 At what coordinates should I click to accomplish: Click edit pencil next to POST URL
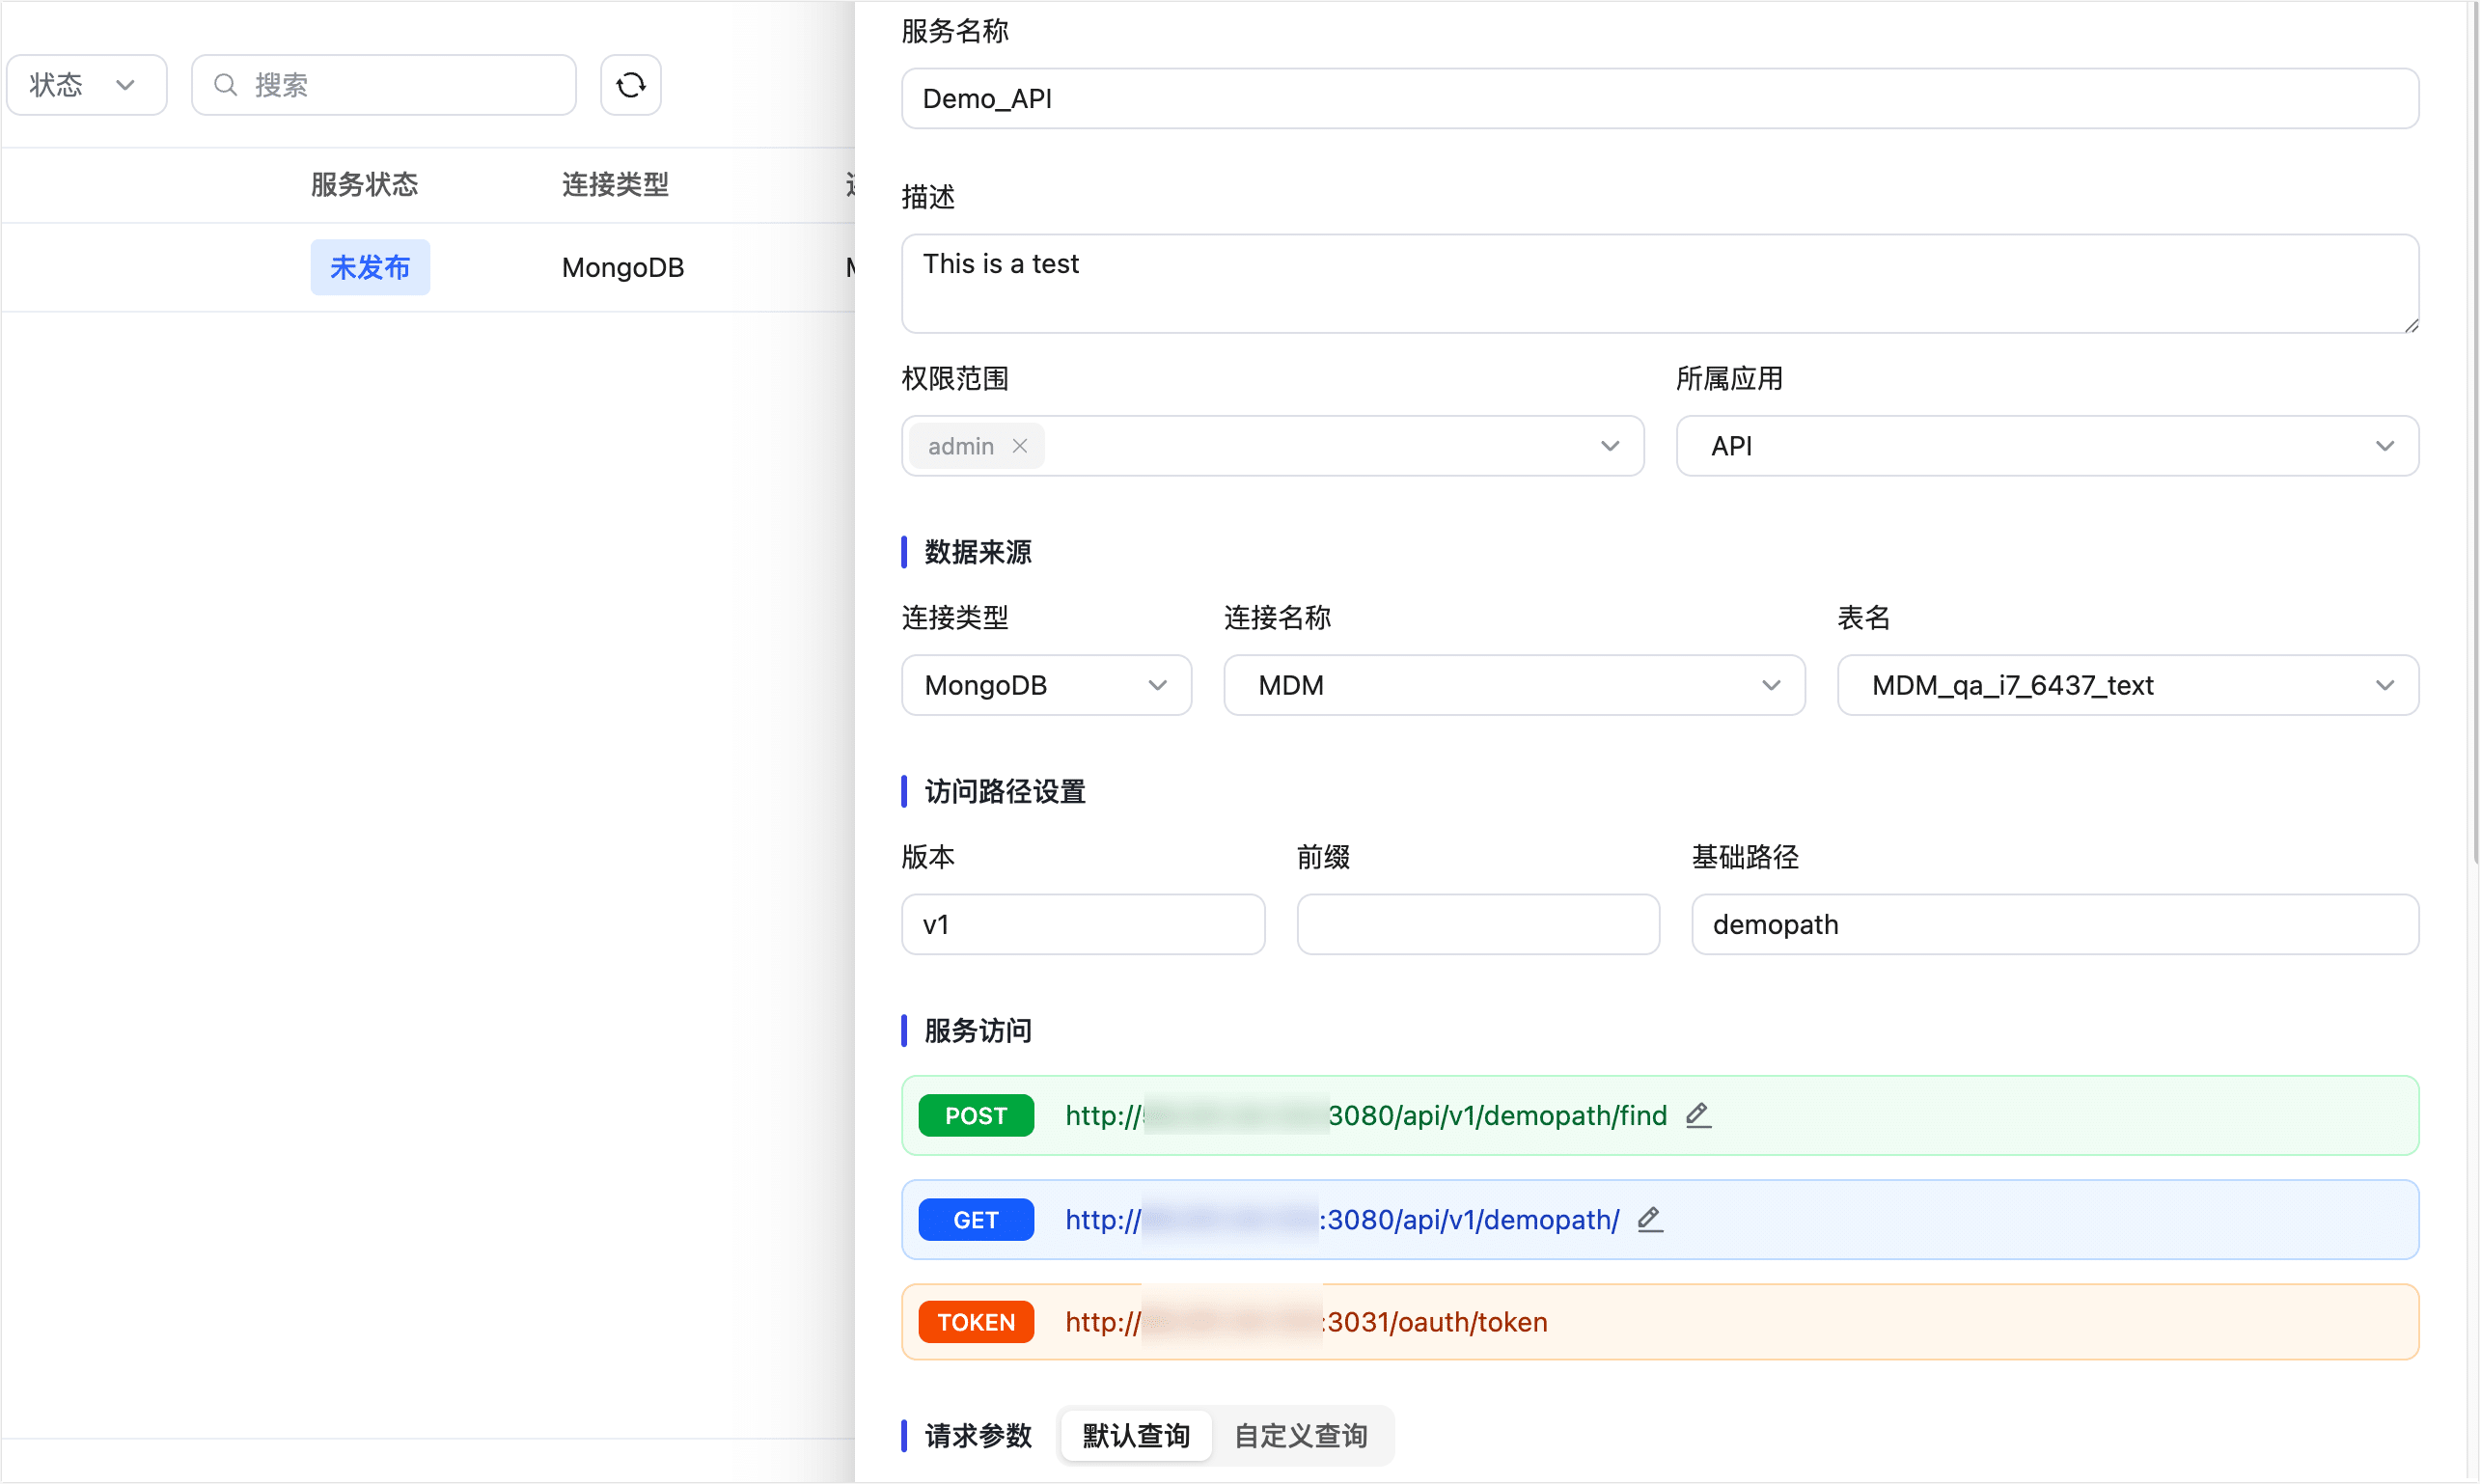click(1698, 1115)
